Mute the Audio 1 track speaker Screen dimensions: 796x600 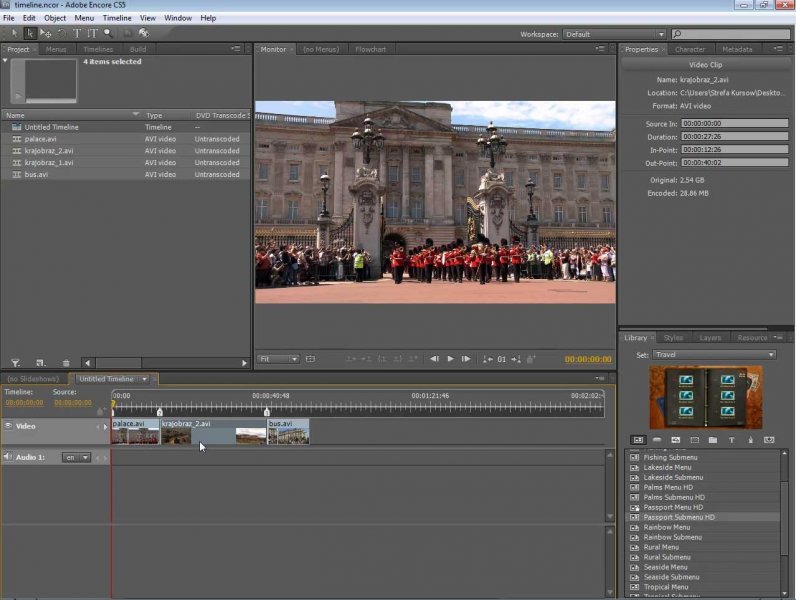8,457
